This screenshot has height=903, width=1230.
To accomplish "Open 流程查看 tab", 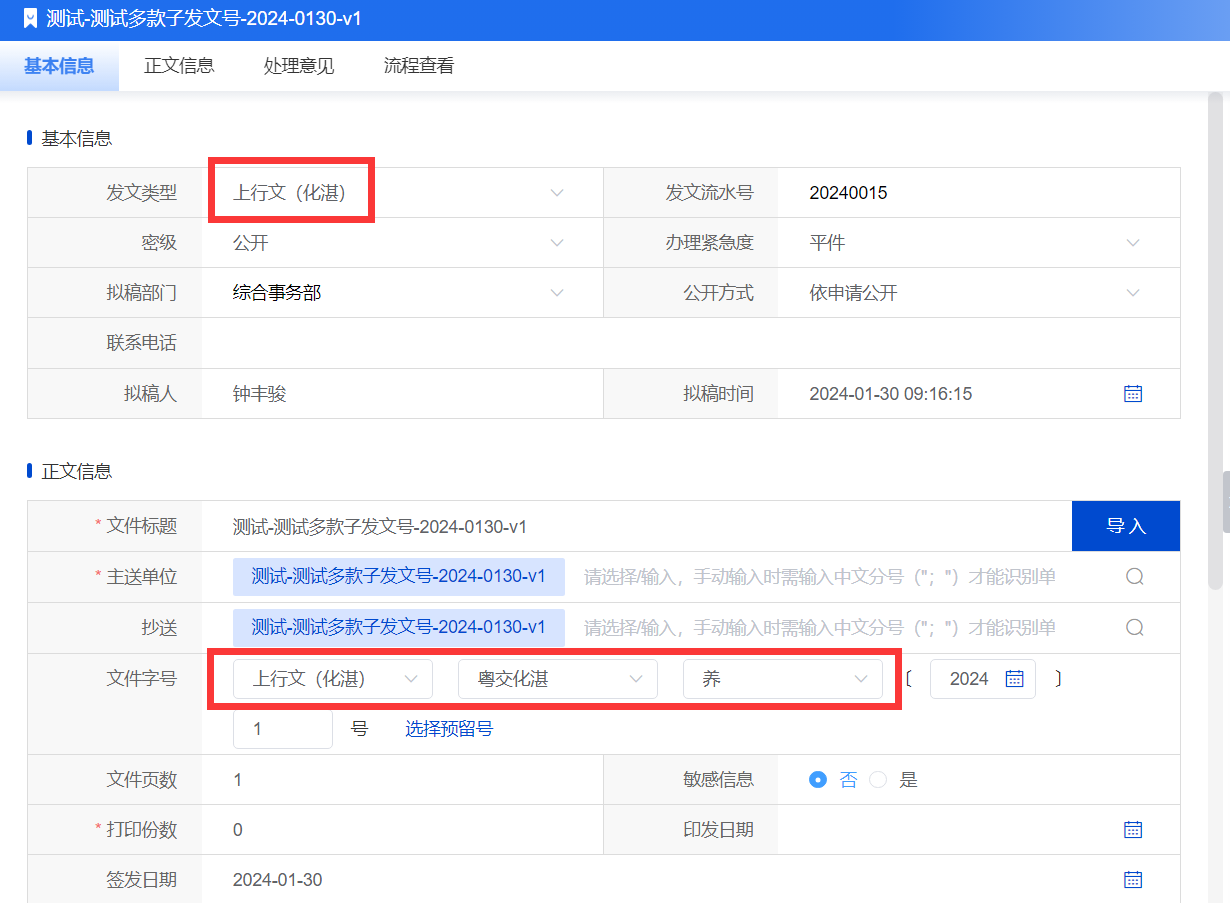I will point(419,66).
